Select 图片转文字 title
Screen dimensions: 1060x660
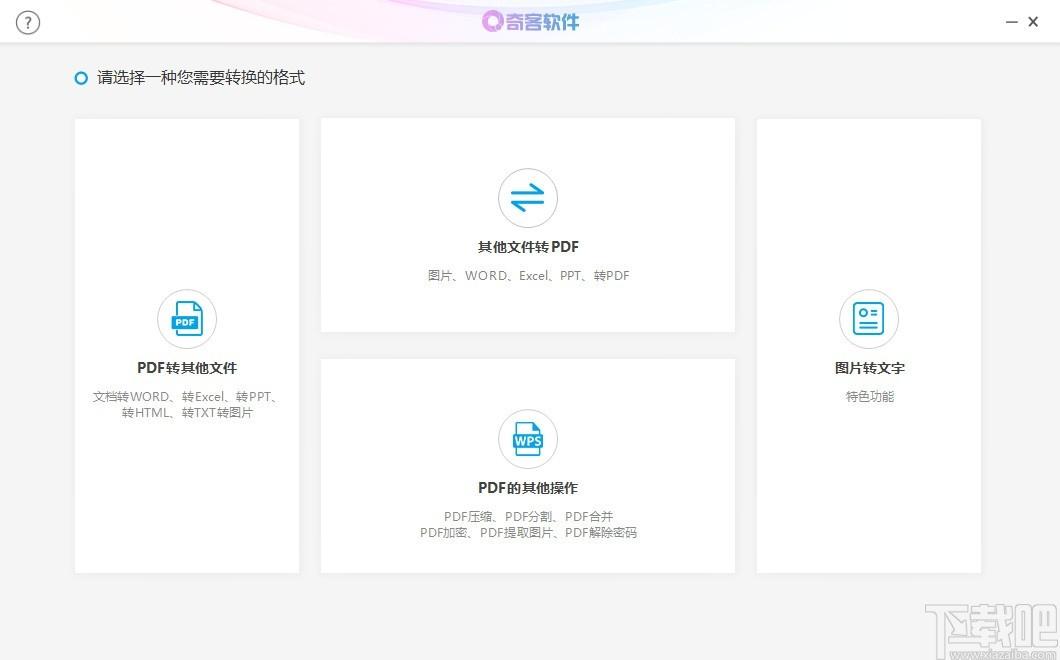point(869,368)
